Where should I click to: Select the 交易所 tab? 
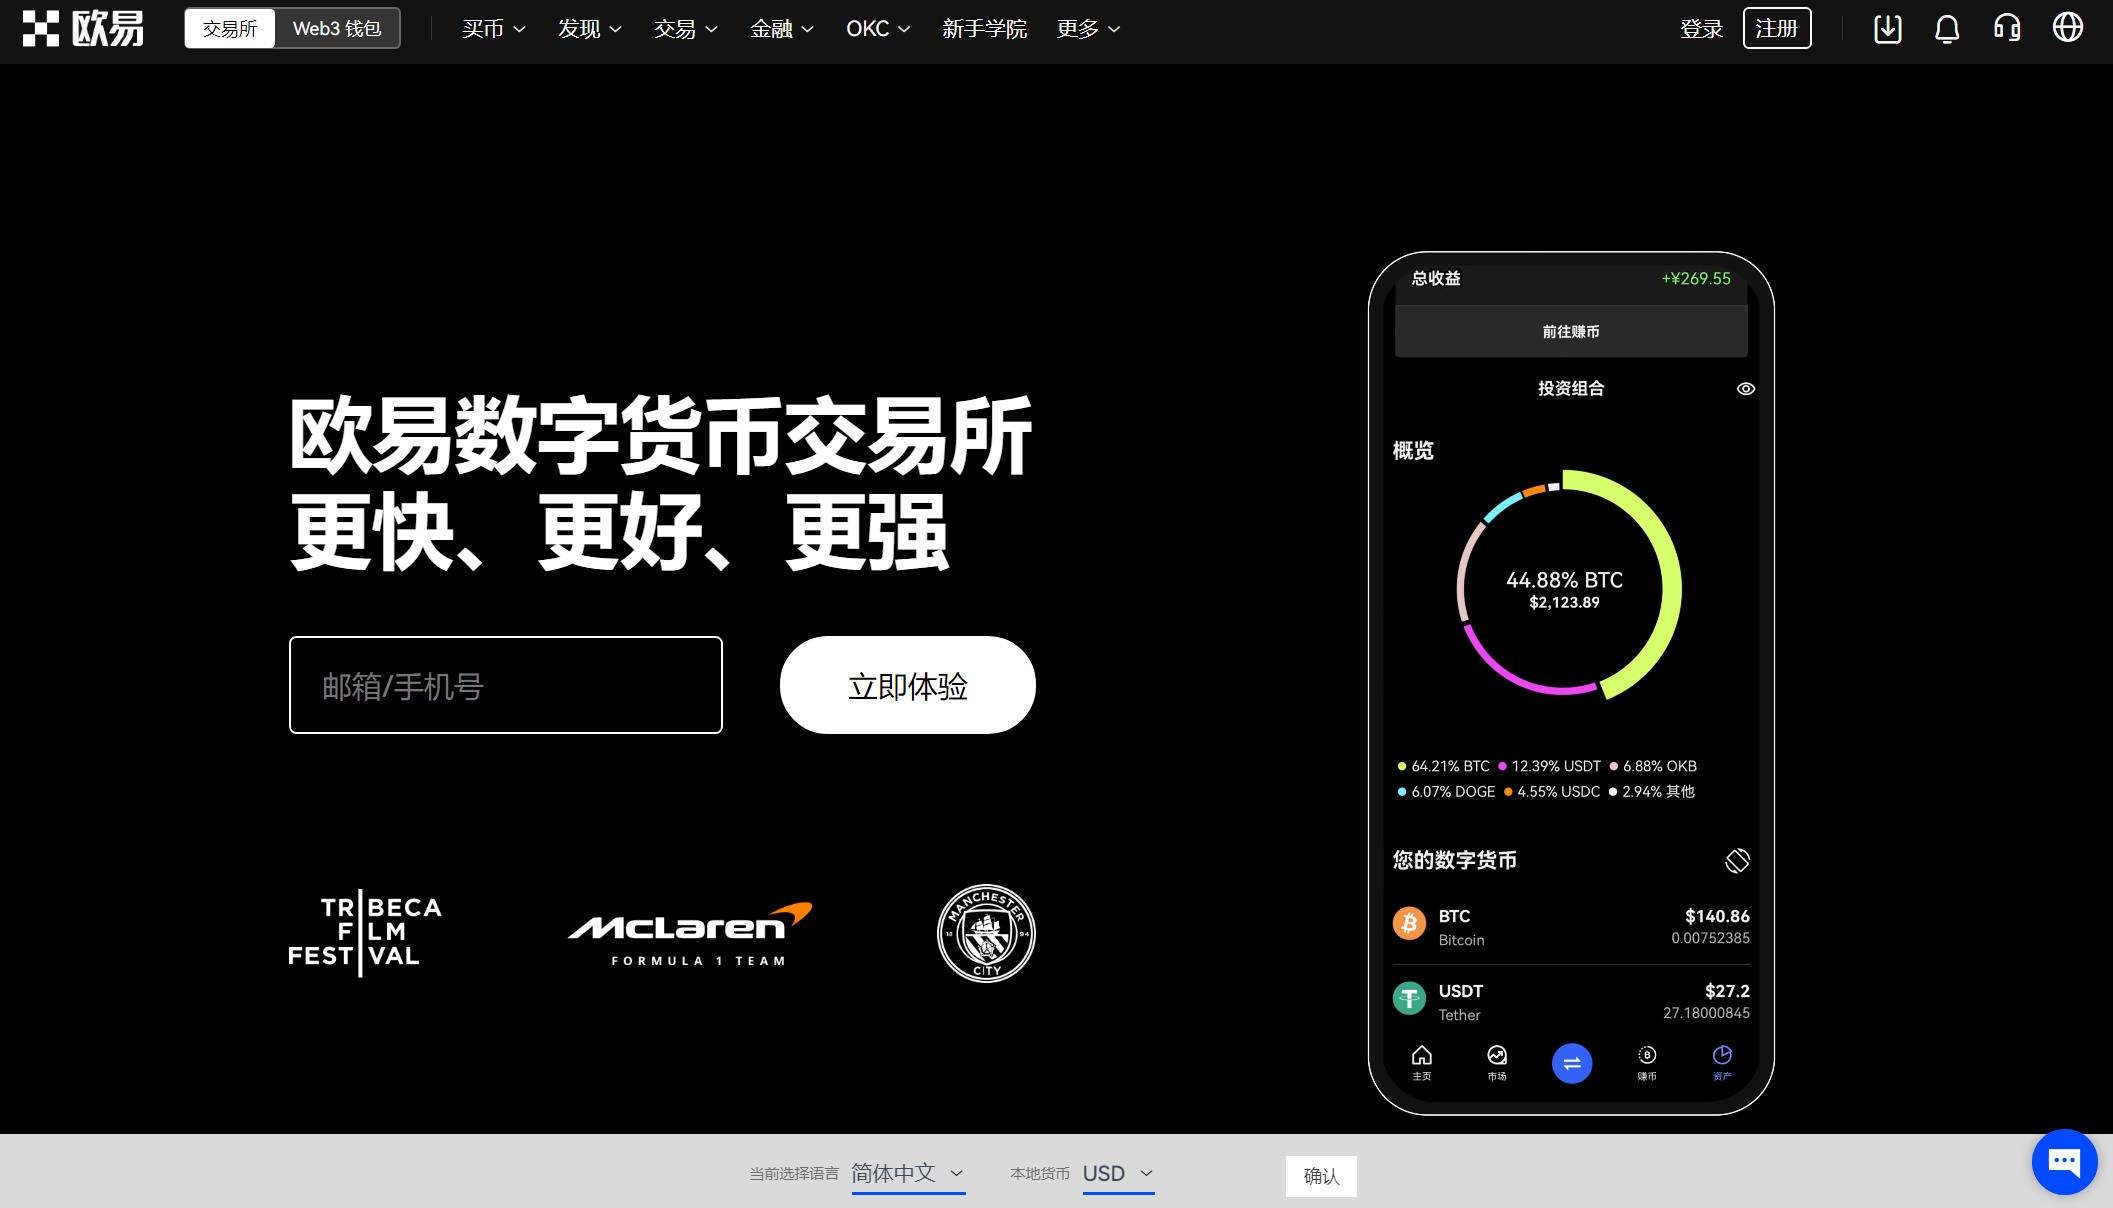coord(229,28)
